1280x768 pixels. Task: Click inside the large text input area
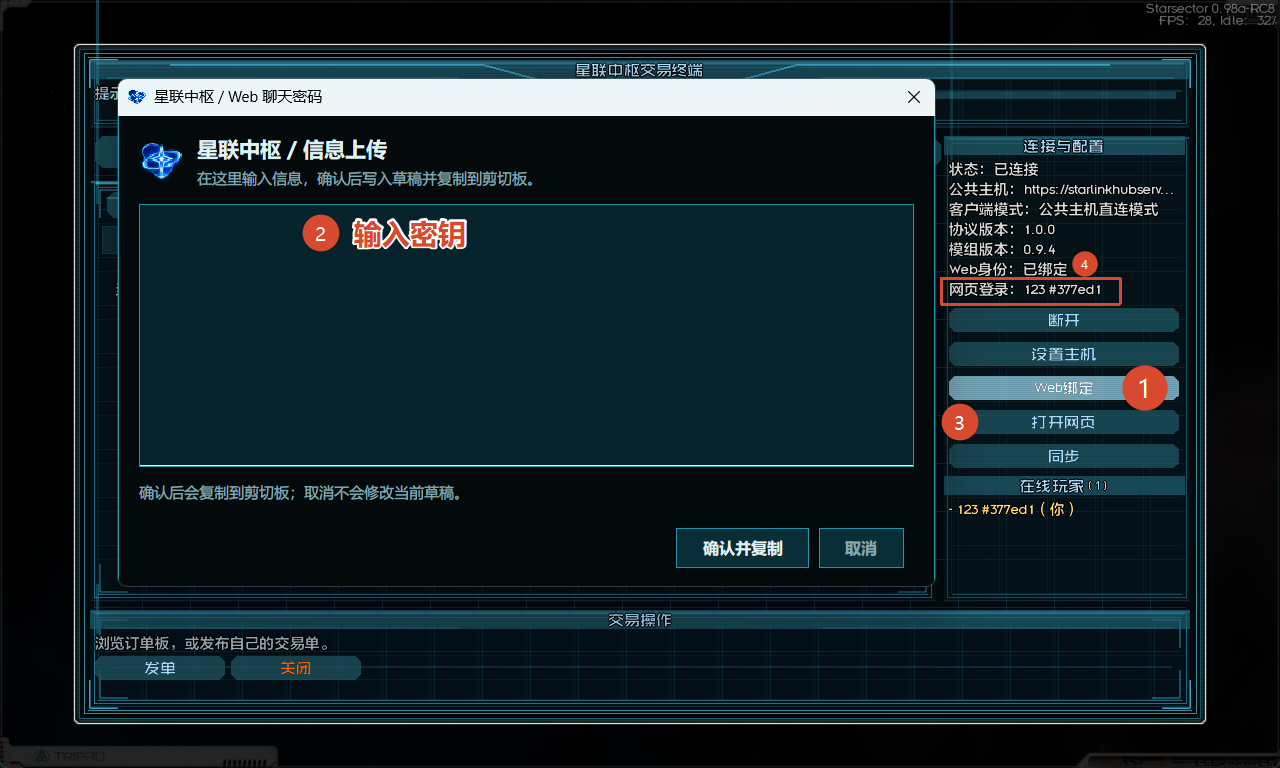(526, 335)
